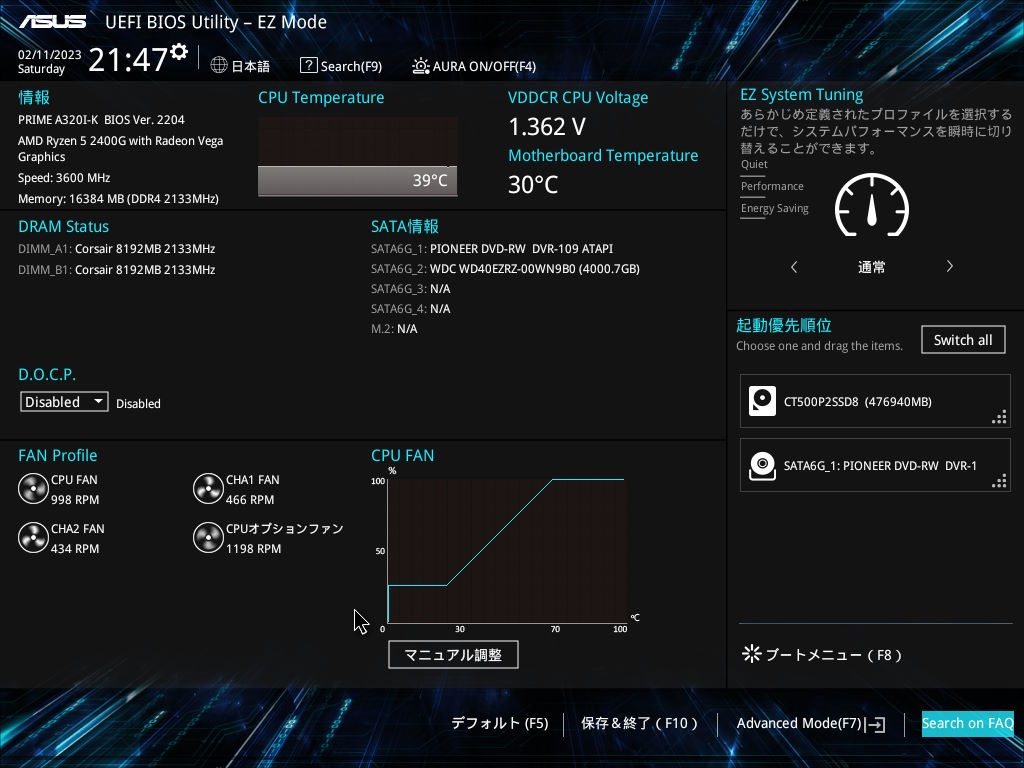Viewport: 1024px width, 768px height.
Task: Click the Memory: 16384 MB text
Action: click(118, 199)
